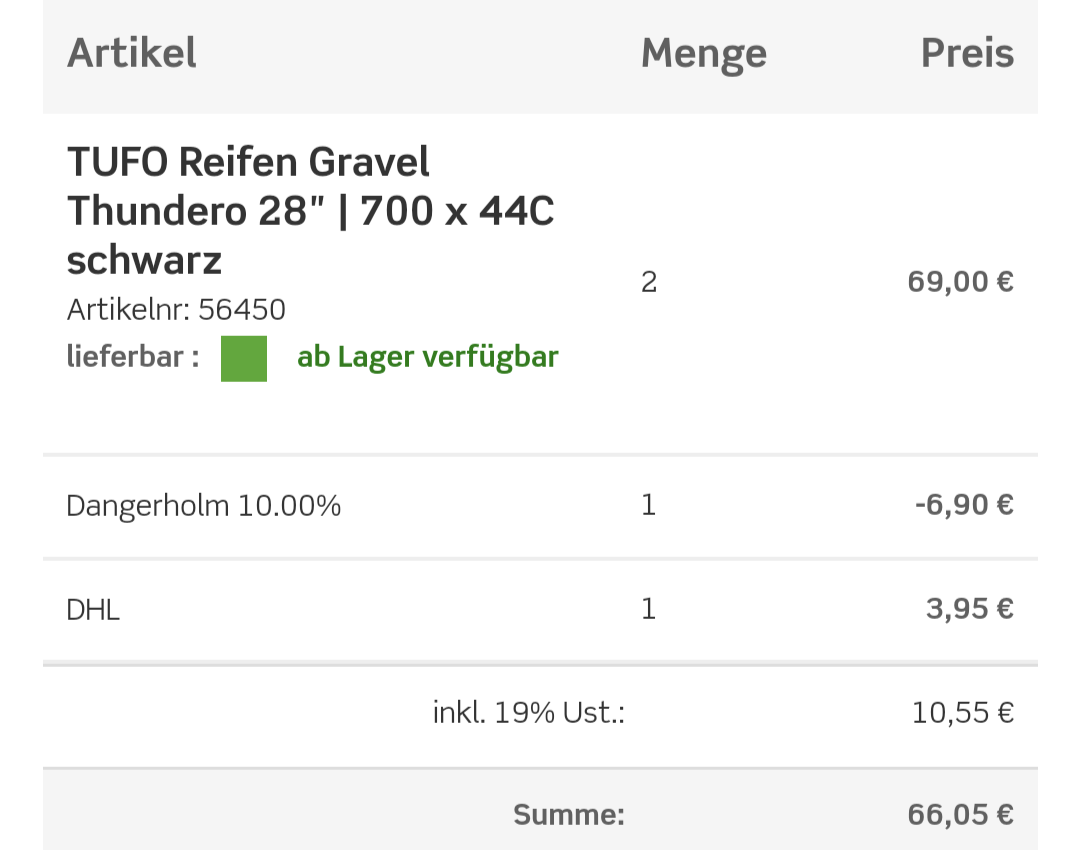This screenshot has height=850, width=1080.
Task: Select the DHL shipping row label
Action: click(x=93, y=610)
